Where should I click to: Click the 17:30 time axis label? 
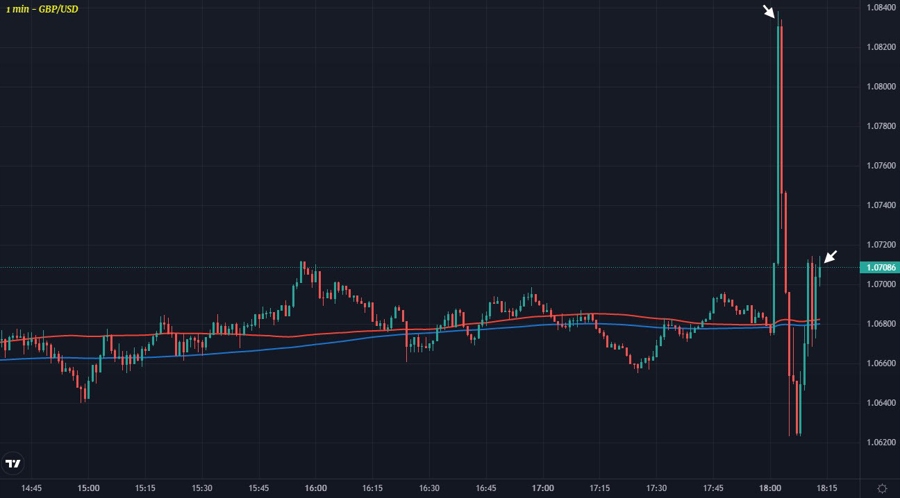[x=657, y=488]
